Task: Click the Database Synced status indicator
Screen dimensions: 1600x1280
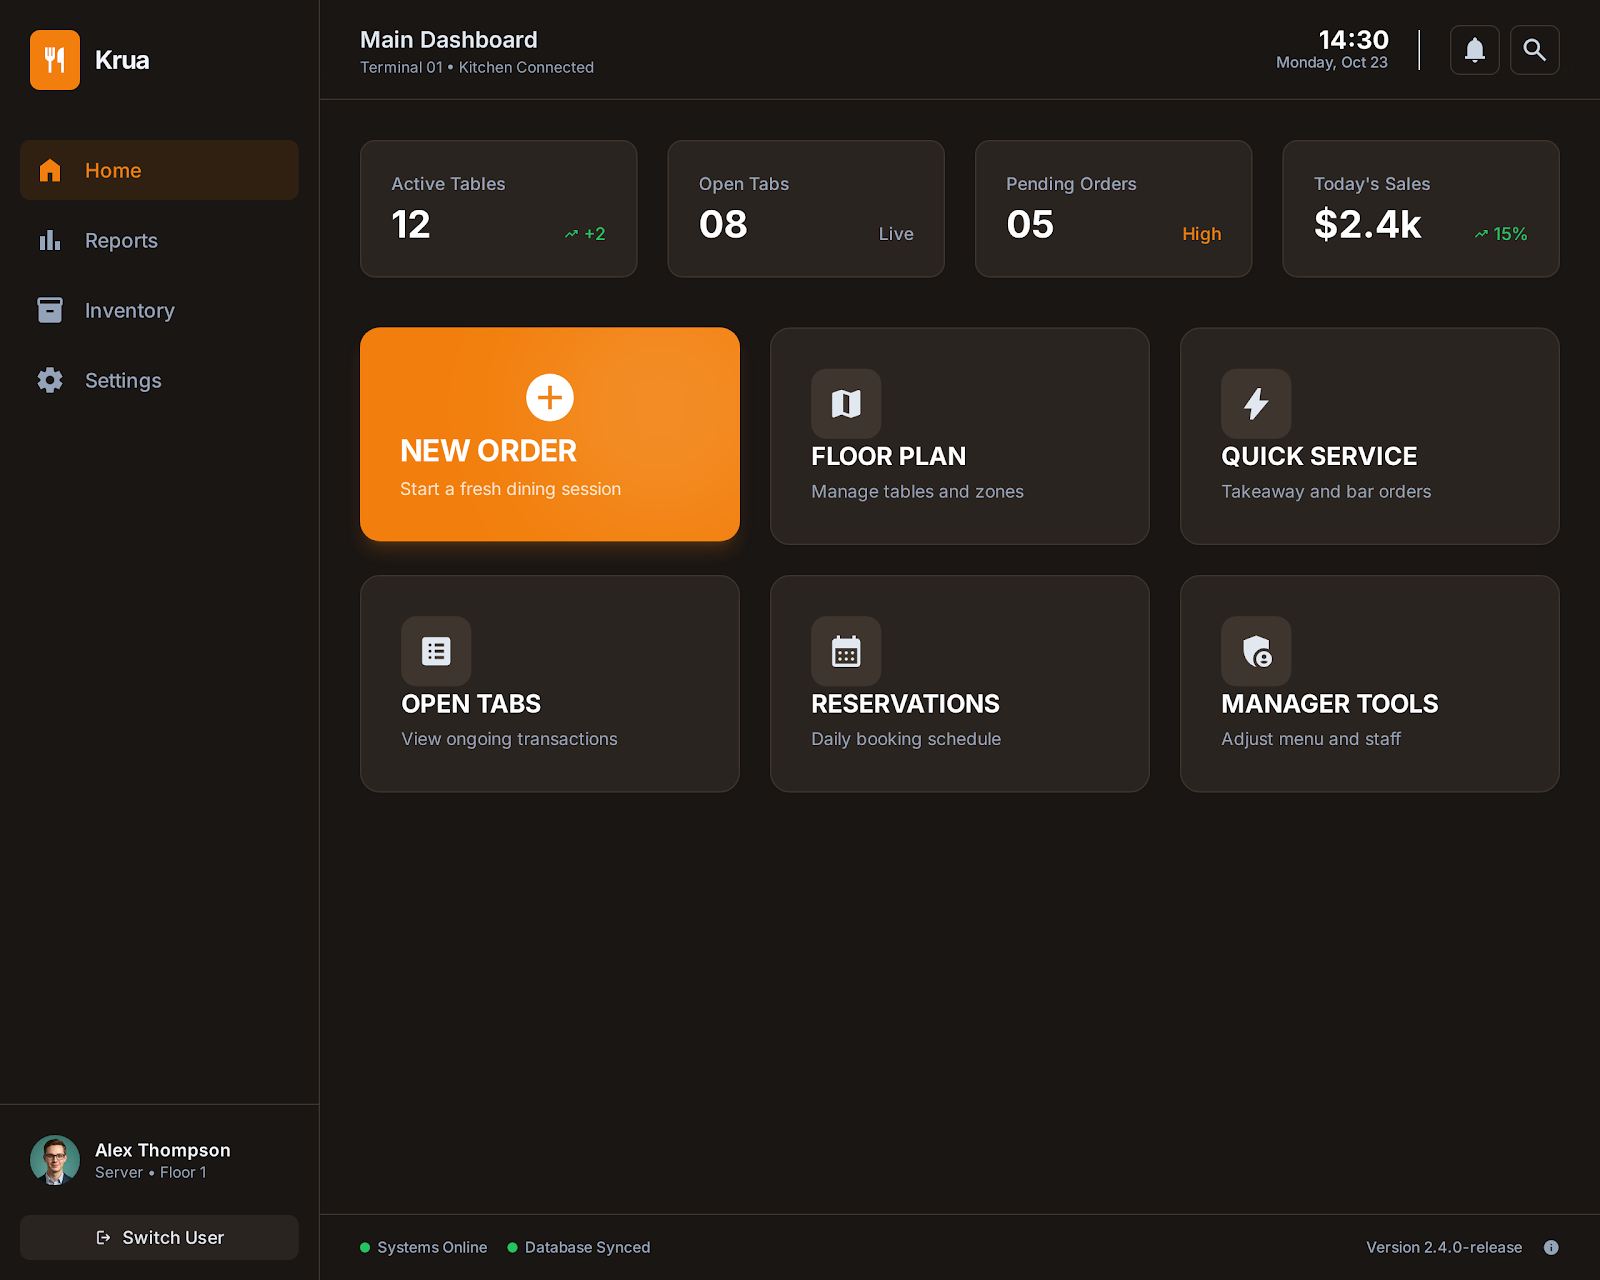Action: pyautogui.click(x=578, y=1247)
